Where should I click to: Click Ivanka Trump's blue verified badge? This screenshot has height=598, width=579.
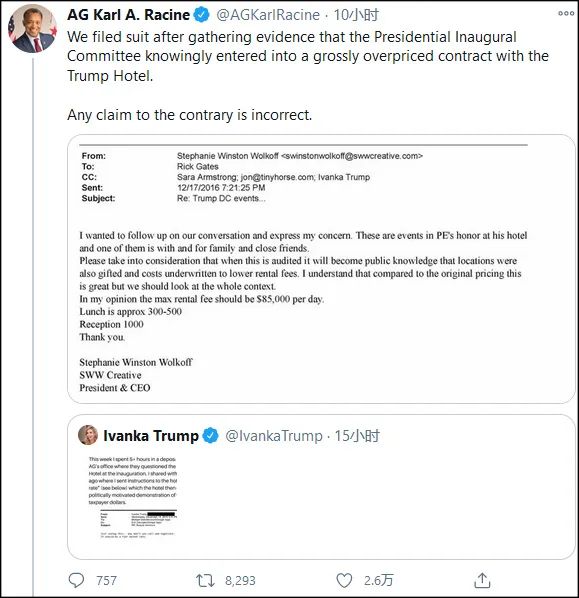coord(211,436)
